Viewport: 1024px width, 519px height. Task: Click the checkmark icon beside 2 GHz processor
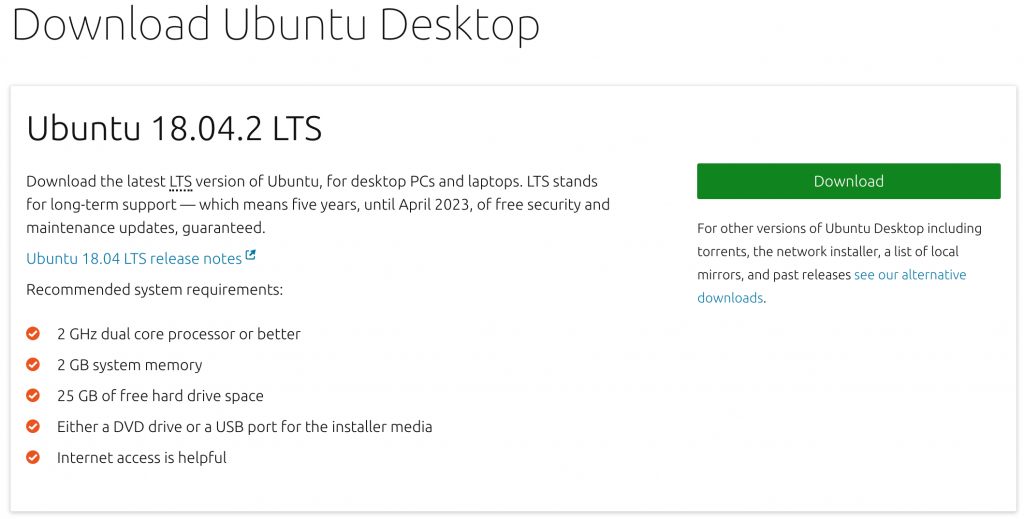click(33, 334)
